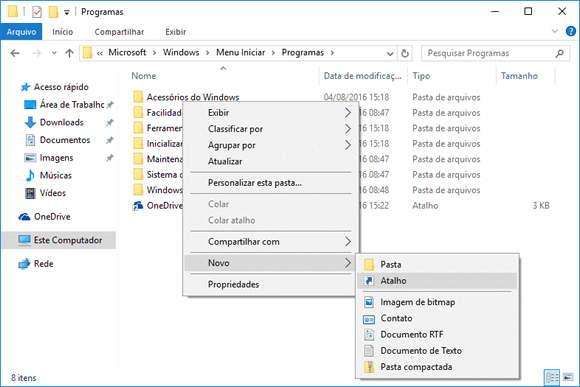Expand the ribbon chevron
The height and width of the screenshot is (387, 580).
tap(554, 31)
